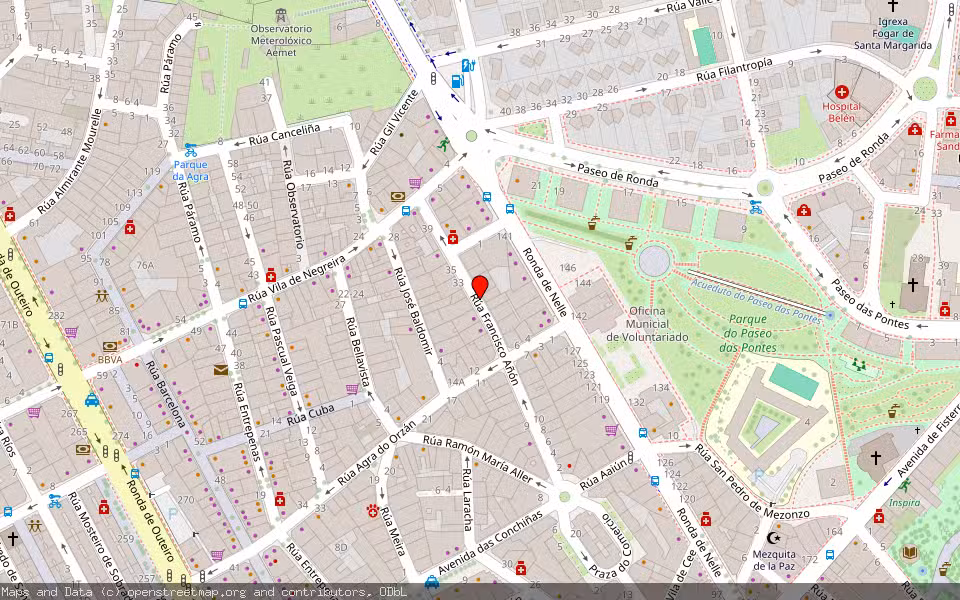
Task: Select the Hospital Belén red cross icon
Action: [842, 92]
